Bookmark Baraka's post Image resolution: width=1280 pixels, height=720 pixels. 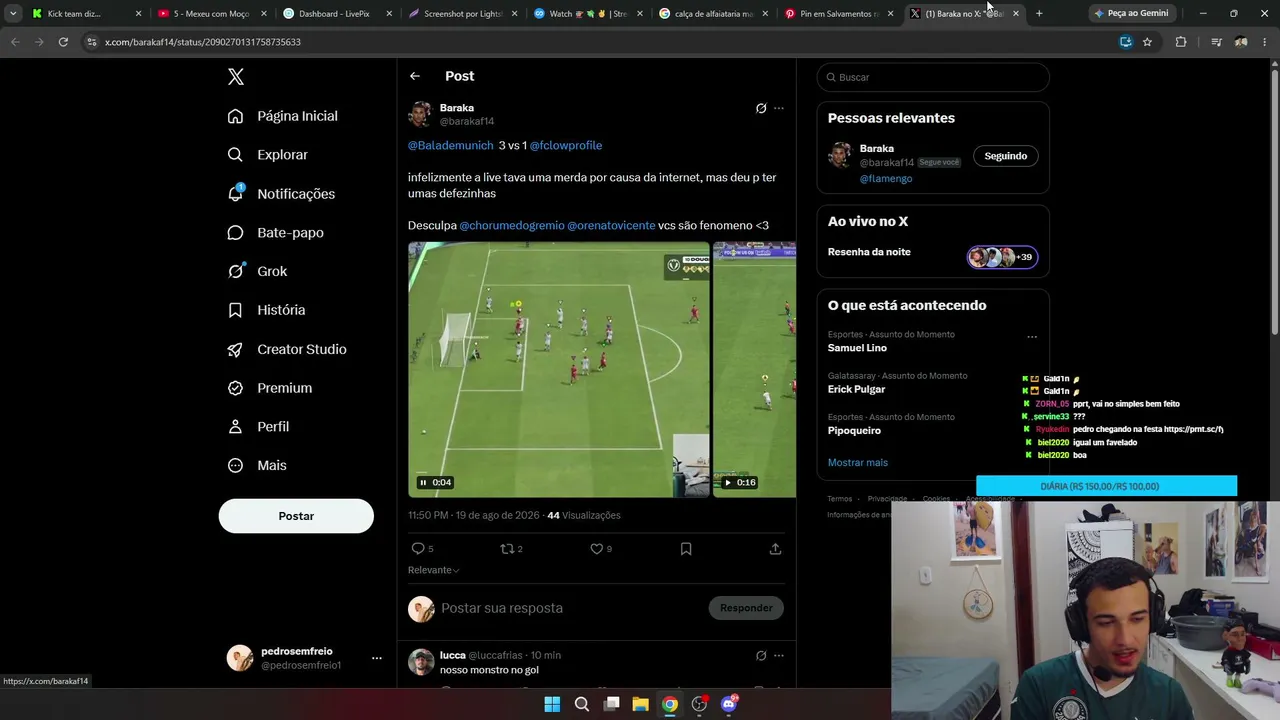(x=686, y=549)
